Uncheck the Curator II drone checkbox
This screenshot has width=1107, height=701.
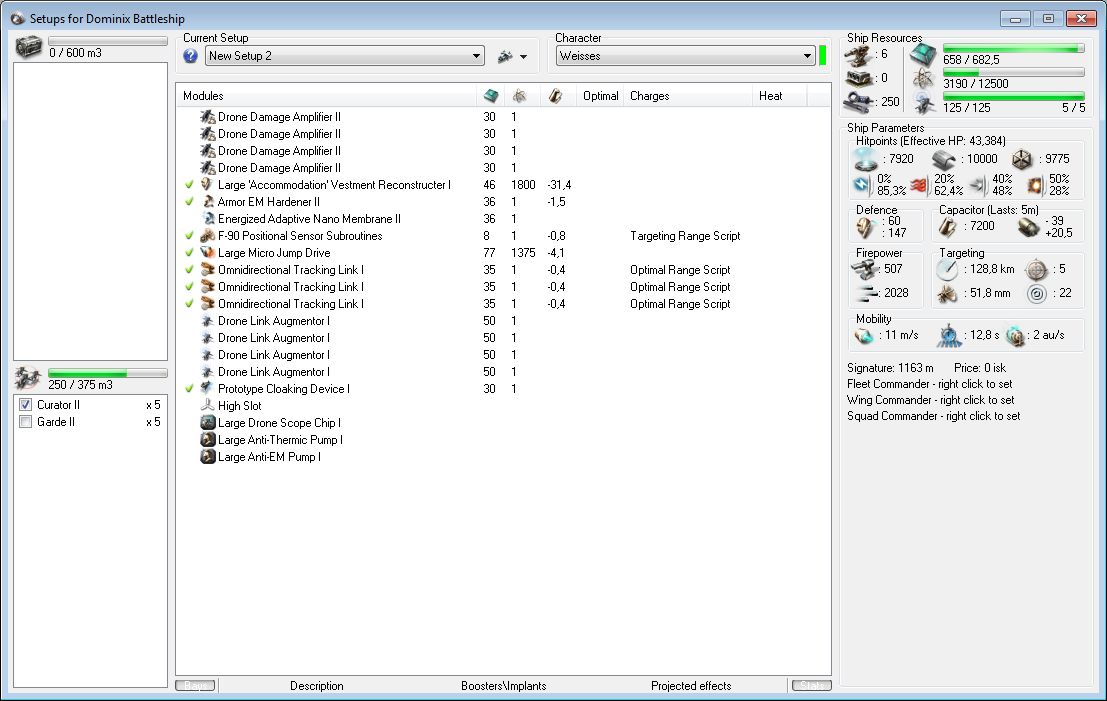(x=25, y=405)
